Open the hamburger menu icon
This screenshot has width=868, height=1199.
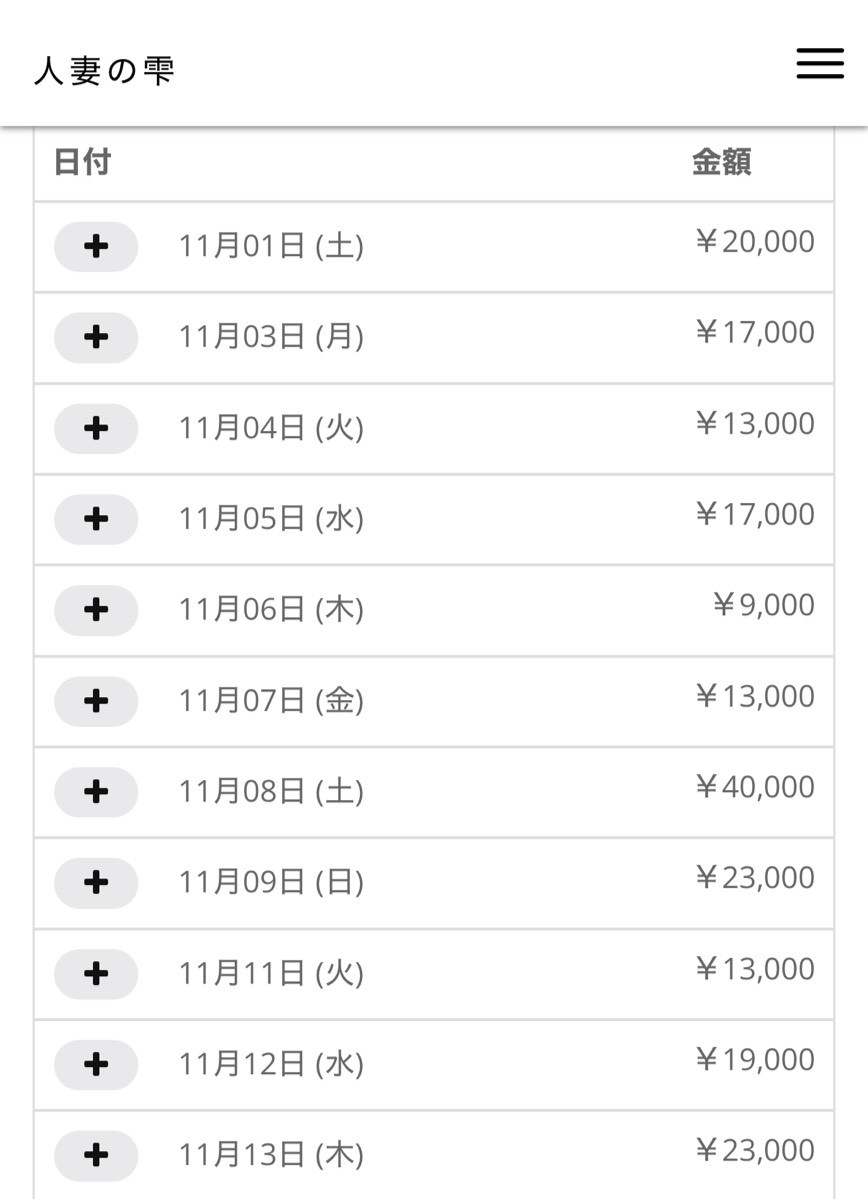[x=820, y=64]
